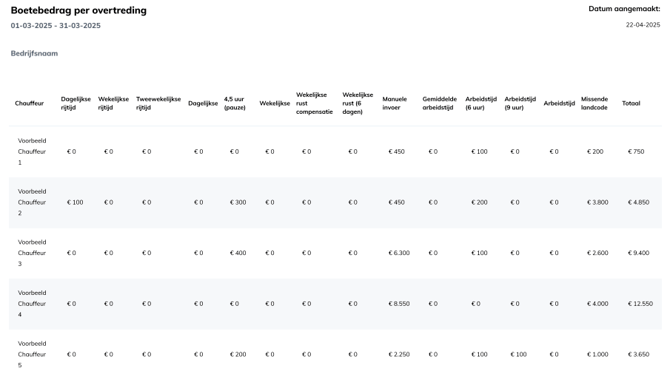The height and width of the screenshot is (385, 670).
Task: Click Chauffeur 3's Manuele invoer € 6.300
Action: [x=399, y=253]
